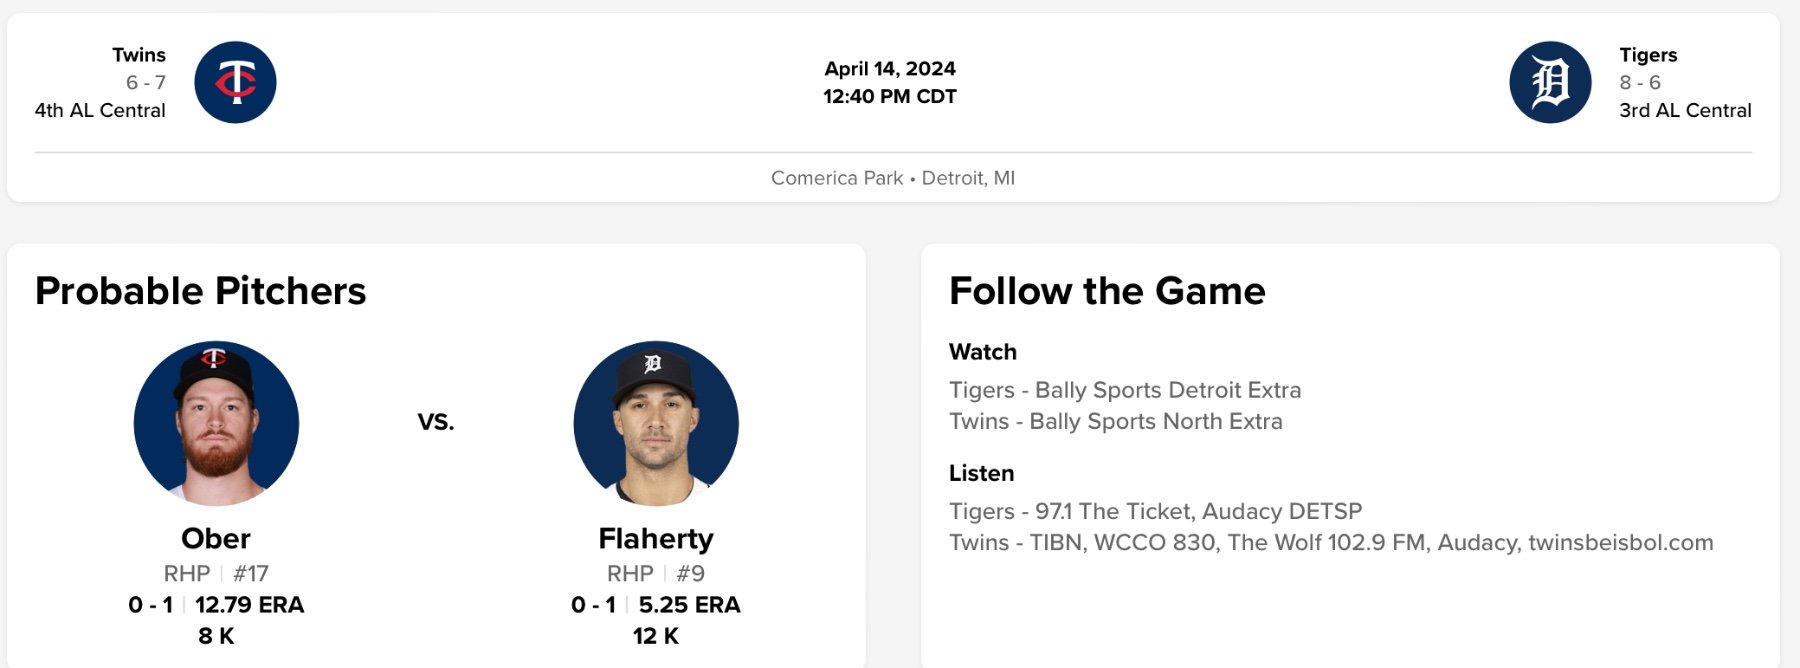The width and height of the screenshot is (1800, 668).
Task: Click the Minnesota Twins logo icon
Action: [x=235, y=82]
